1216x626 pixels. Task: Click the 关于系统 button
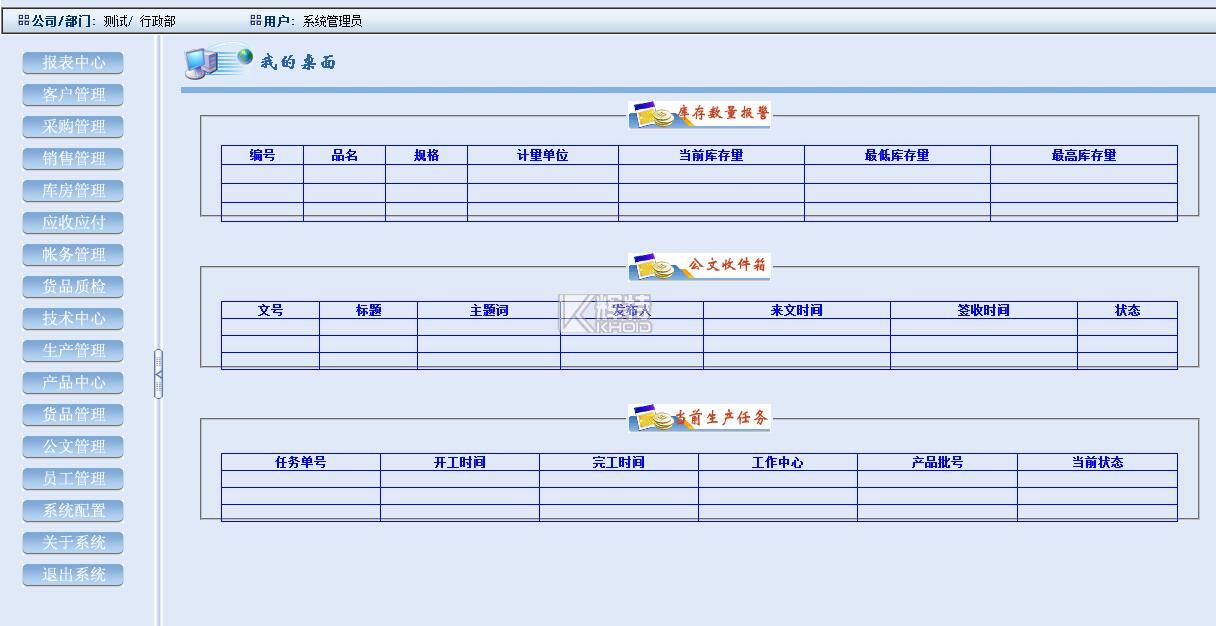[x=73, y=543]
